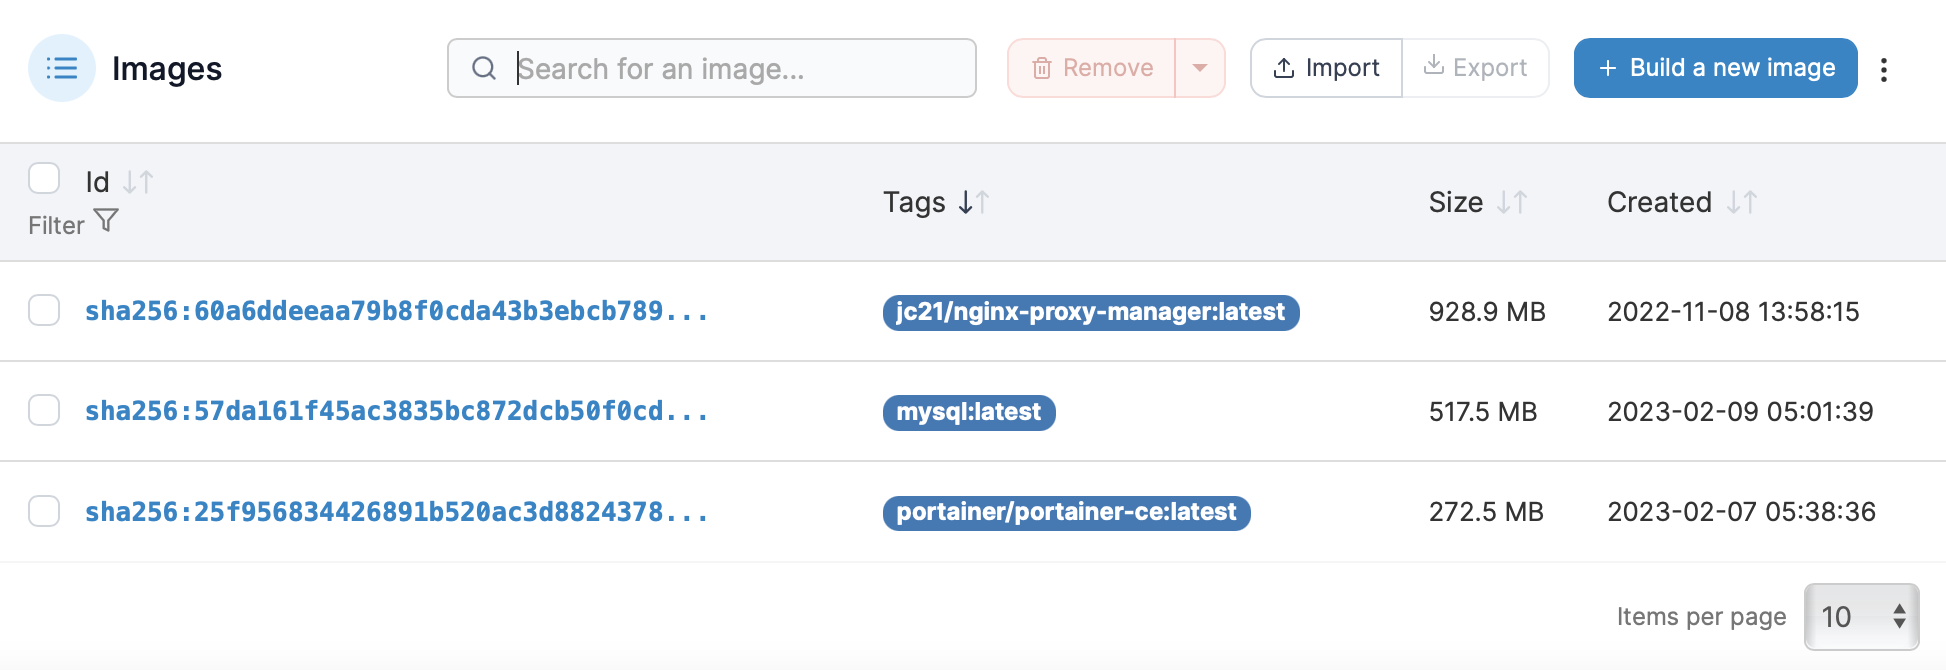
Task: Toggle the select-all images checkbox
Action: (44, 178)
